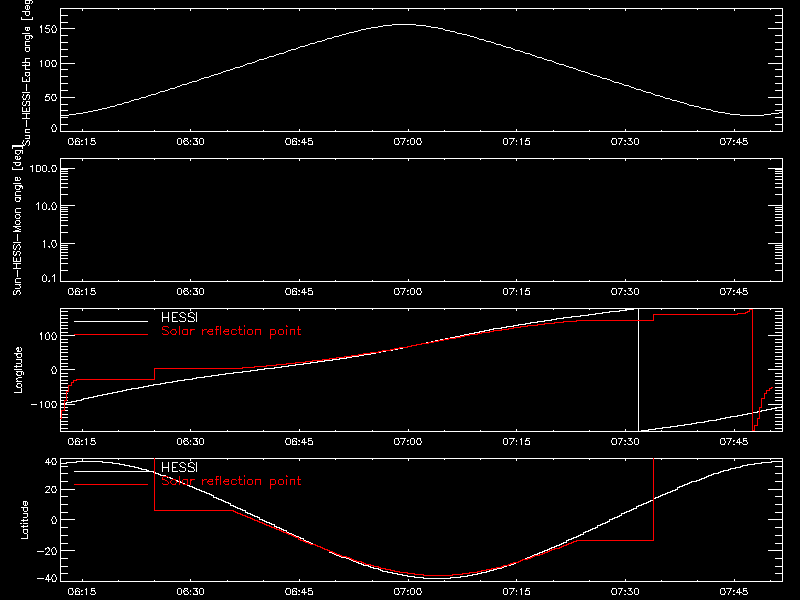Click 06:15 time label under Earth angle plot
This screenshot has height=600, width=800.
point(82,142)
